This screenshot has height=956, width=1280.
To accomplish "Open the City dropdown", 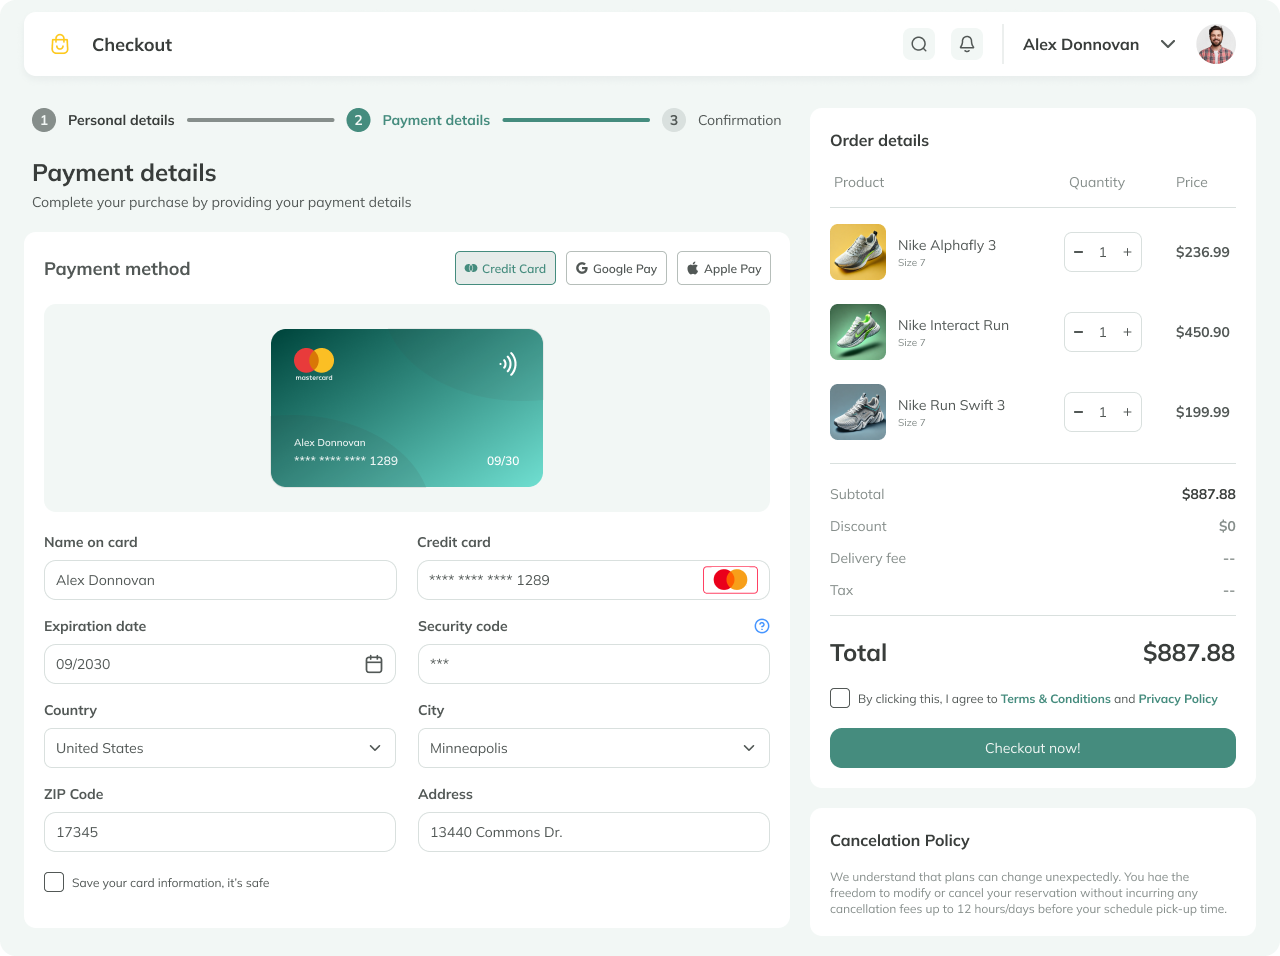I will 594,748.
